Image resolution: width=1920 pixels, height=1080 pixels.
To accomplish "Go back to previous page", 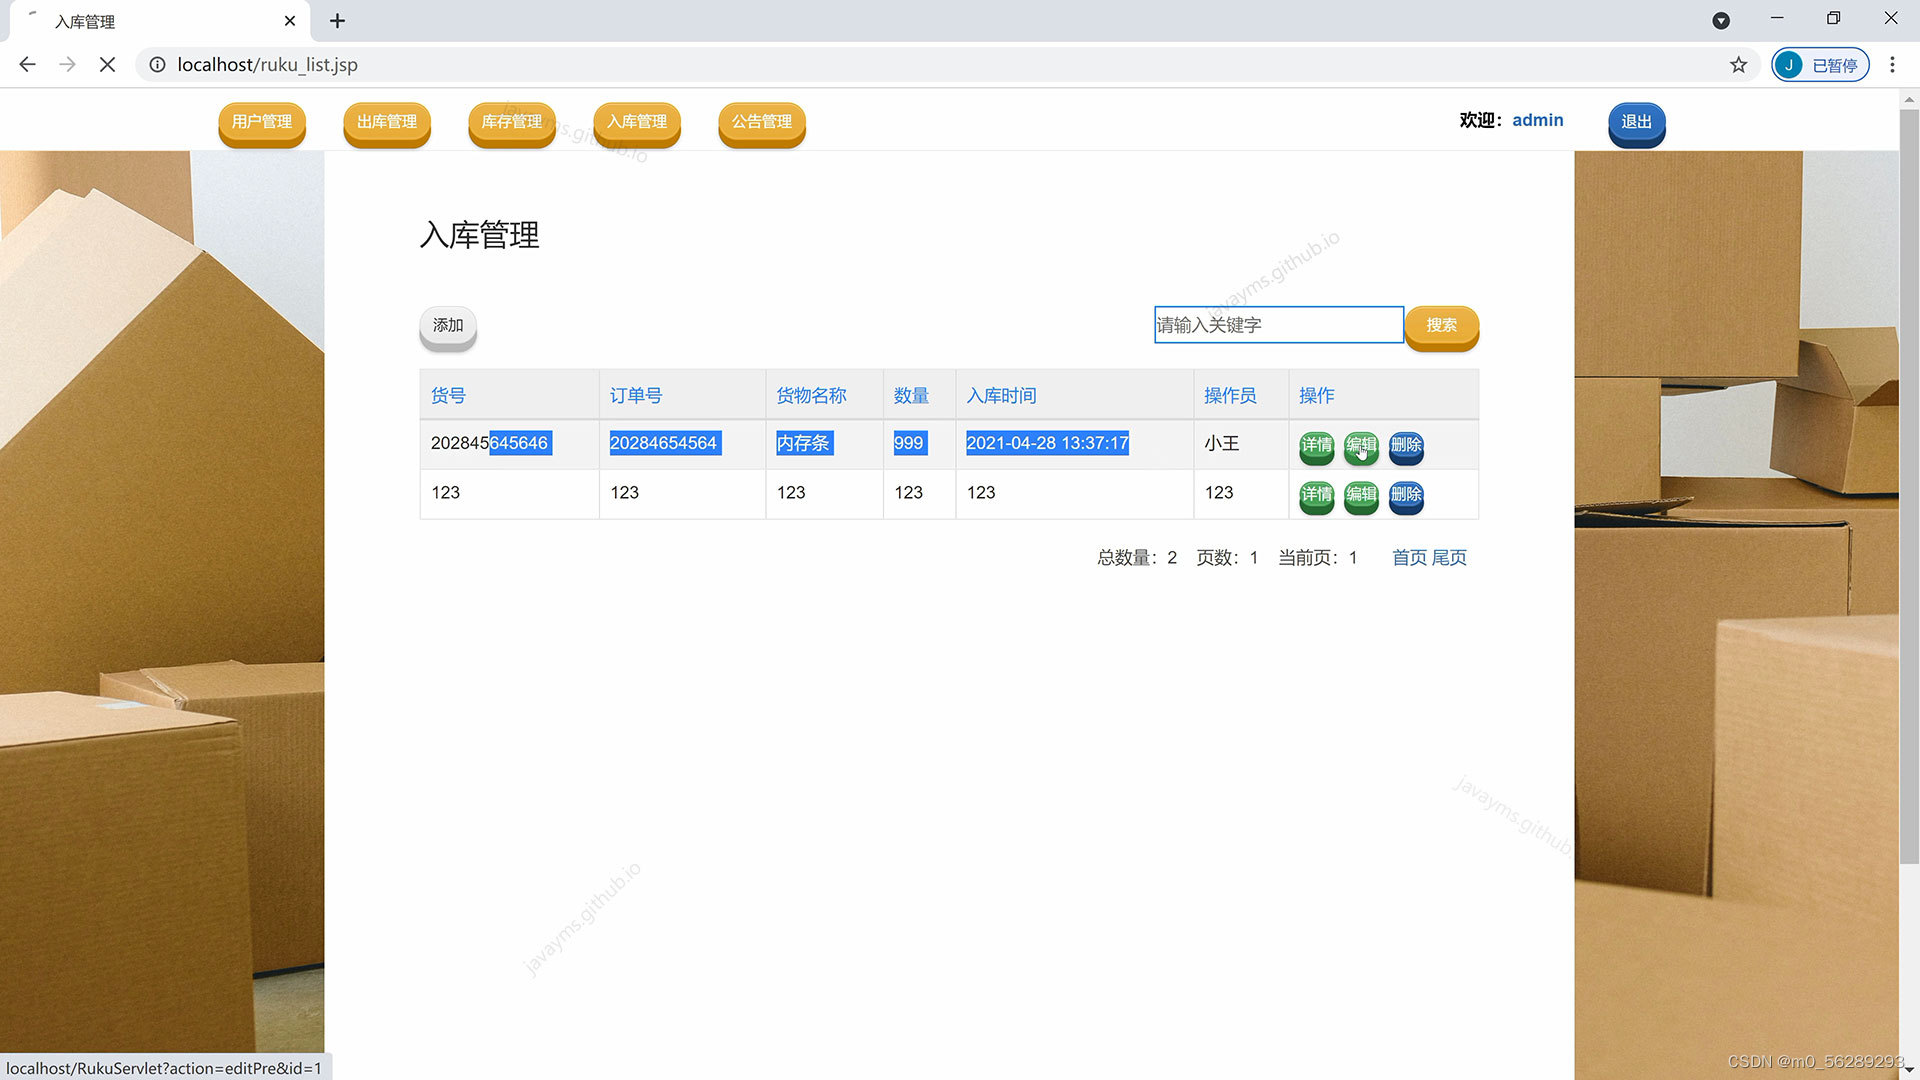I will click(27, 65).
